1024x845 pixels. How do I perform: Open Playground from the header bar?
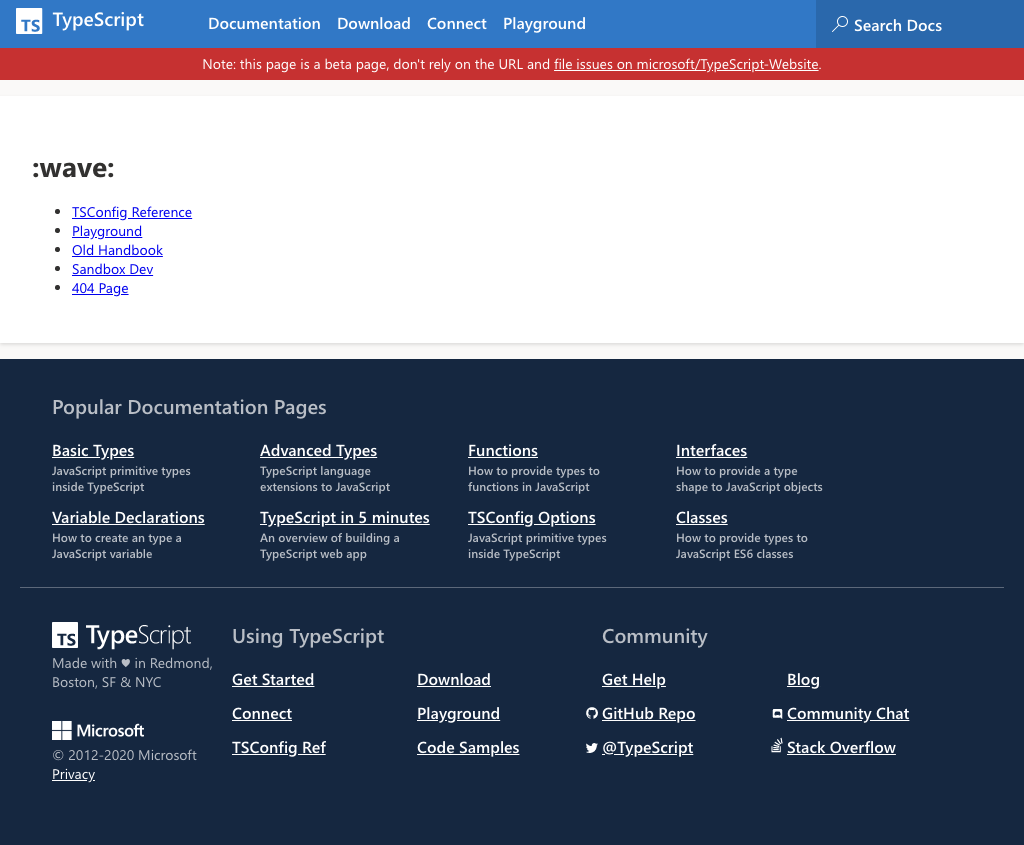click(544, 24)
